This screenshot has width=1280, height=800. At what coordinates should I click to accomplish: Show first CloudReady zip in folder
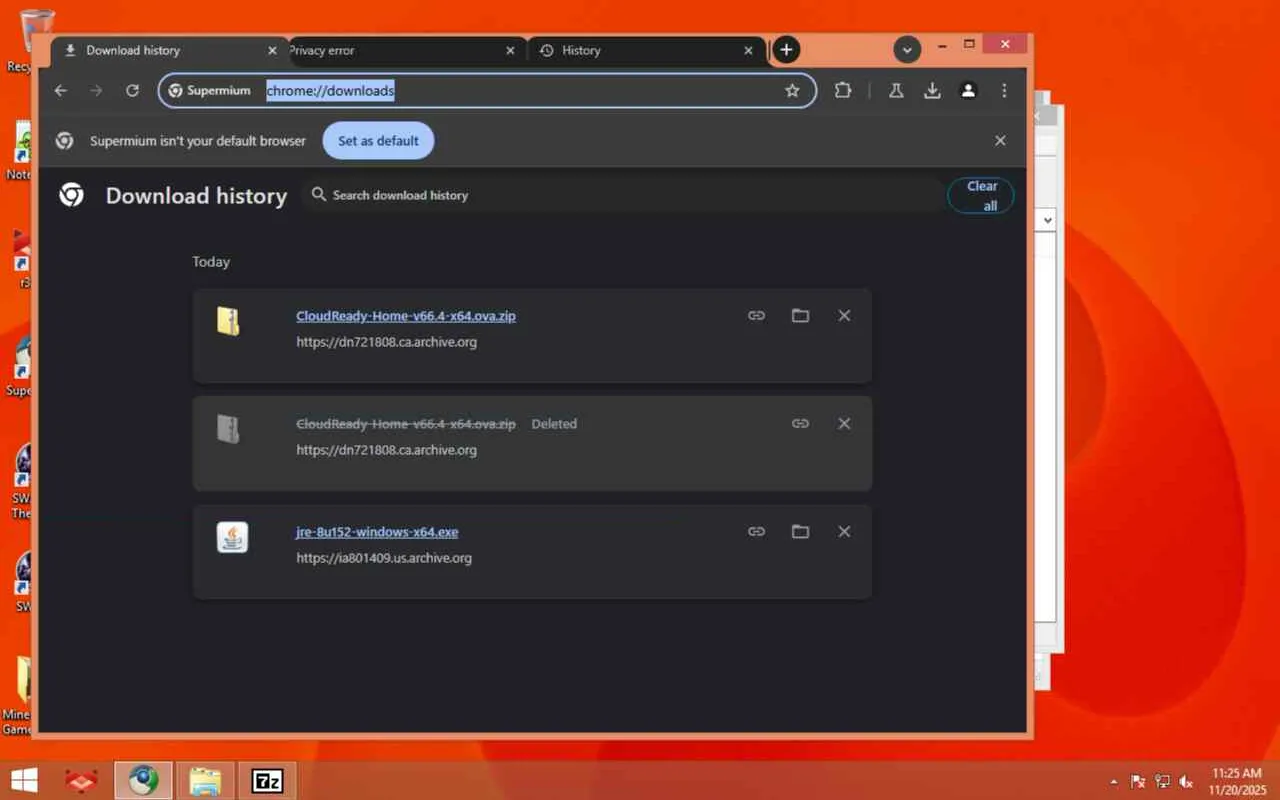pyautogui.click(x=800, y=316)
